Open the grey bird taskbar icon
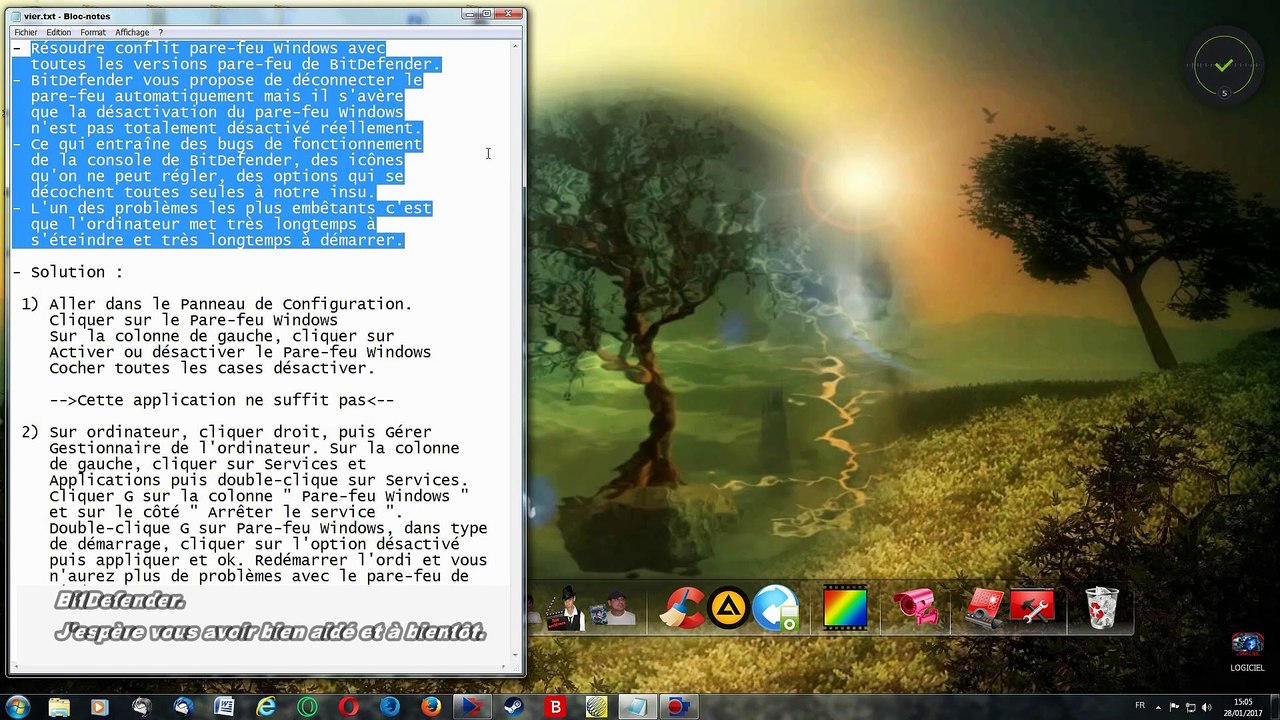The height and width of the screenshot is (720, 1280). point(141,707)
